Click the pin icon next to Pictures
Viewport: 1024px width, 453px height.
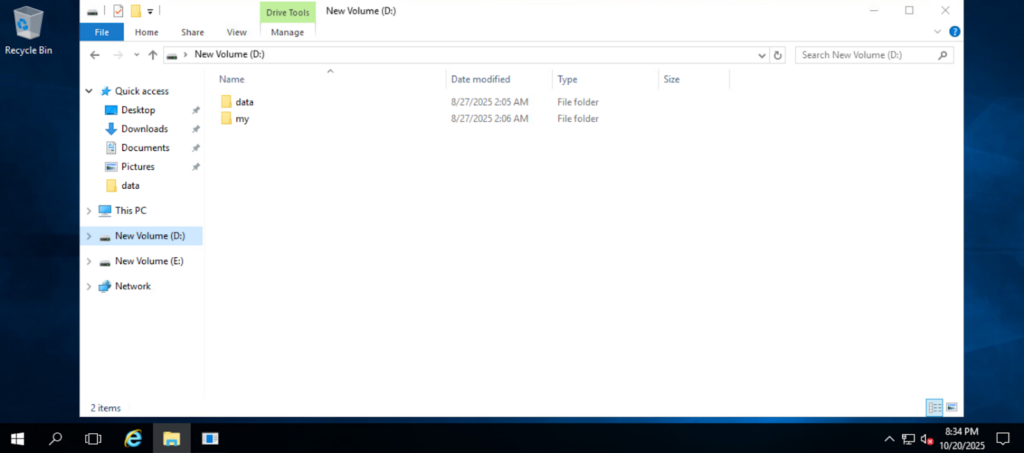click(x=195, y=167)
